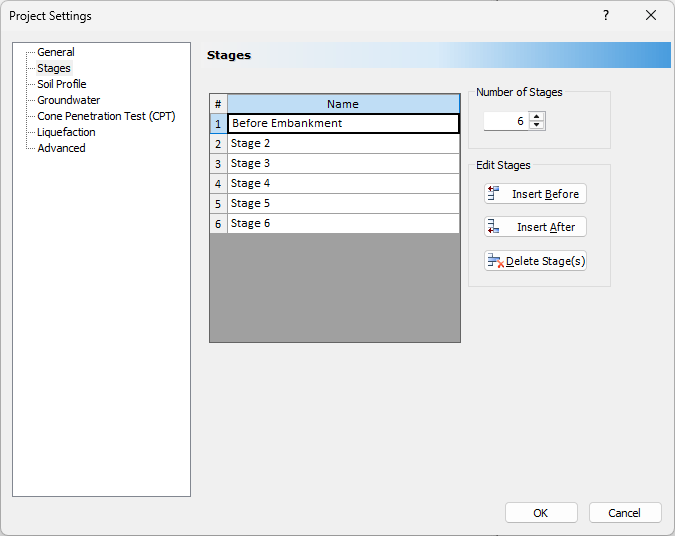Select the Stage 4 name cell

343,183
